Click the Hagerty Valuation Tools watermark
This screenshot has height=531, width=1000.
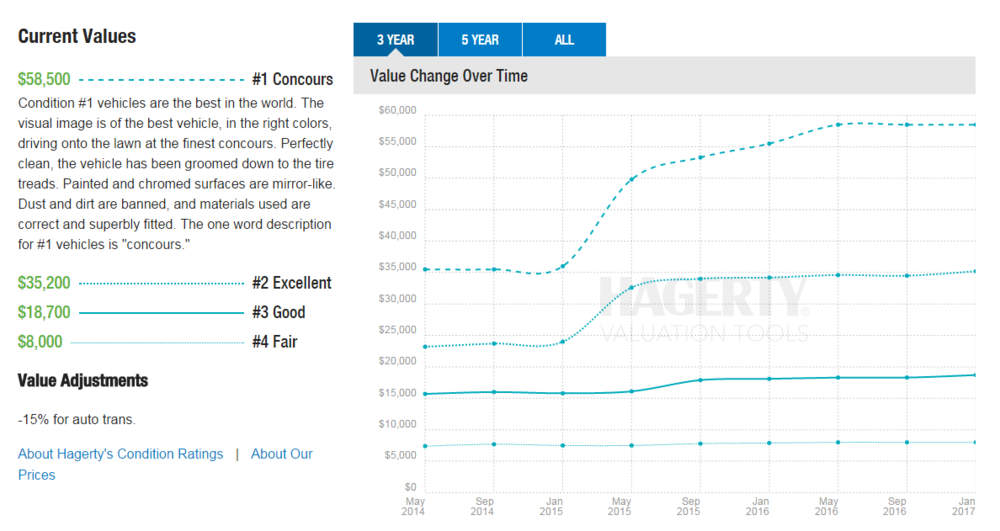(x=704, y=310)
